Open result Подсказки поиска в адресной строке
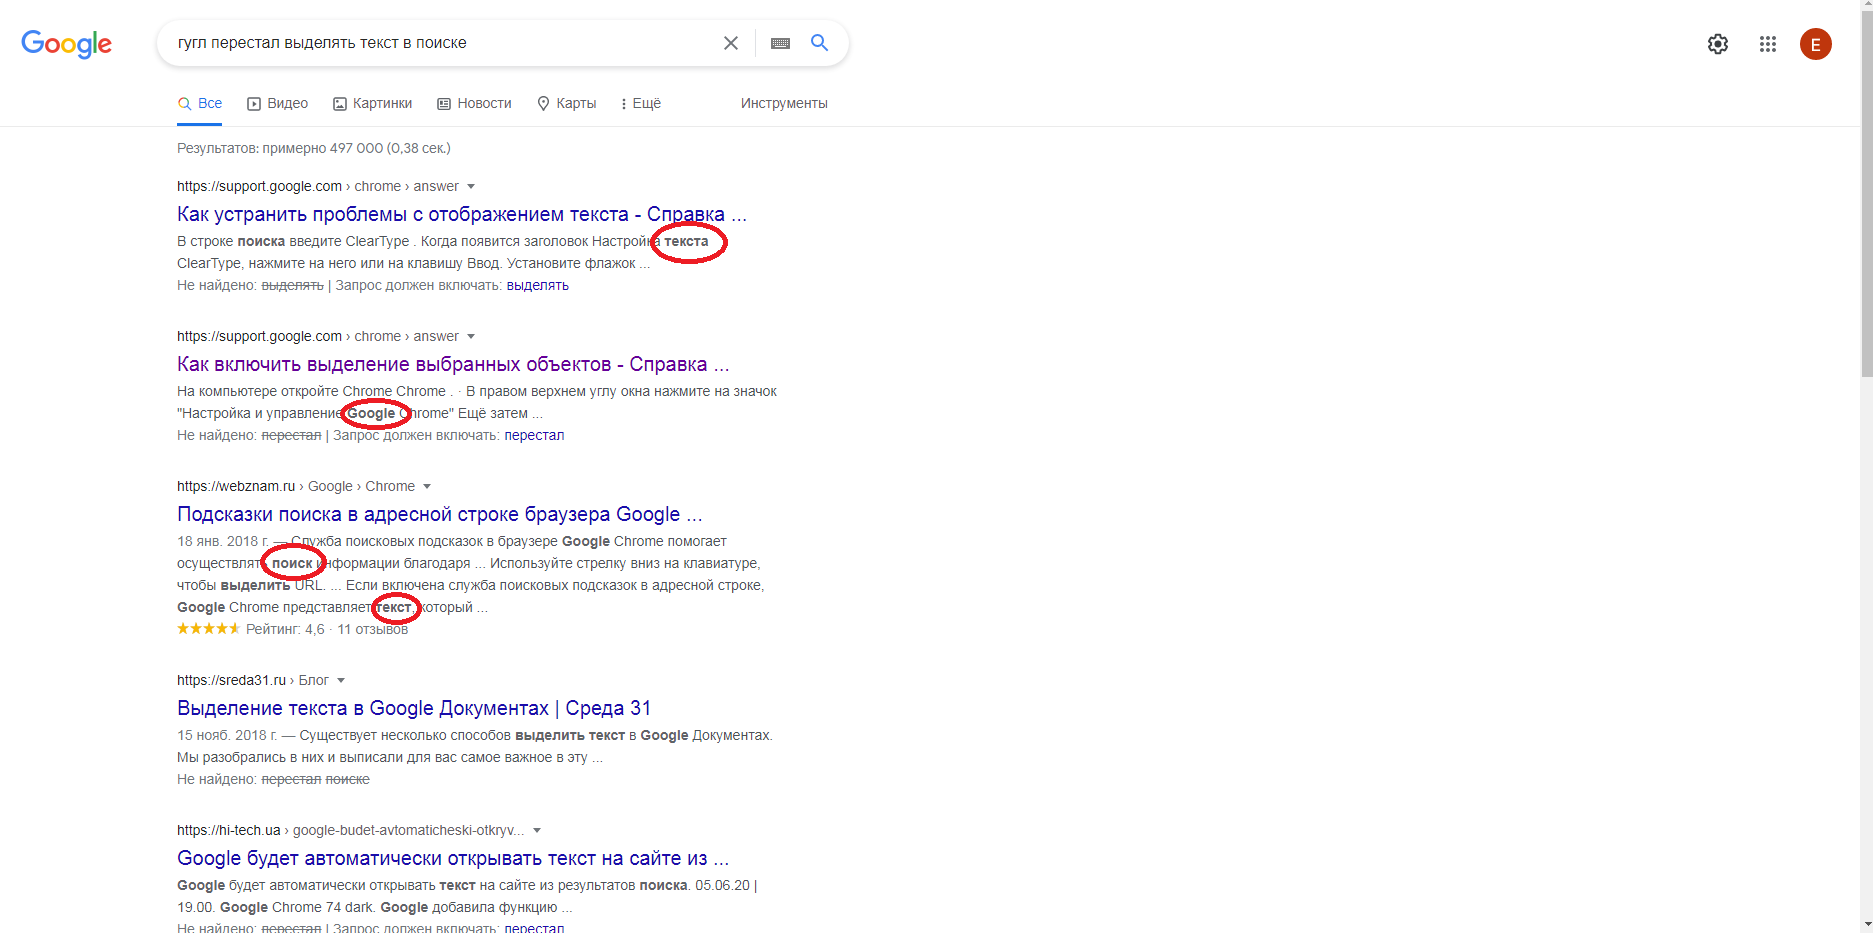This screenshot has height=945, width=1873. tap(440, 514)
